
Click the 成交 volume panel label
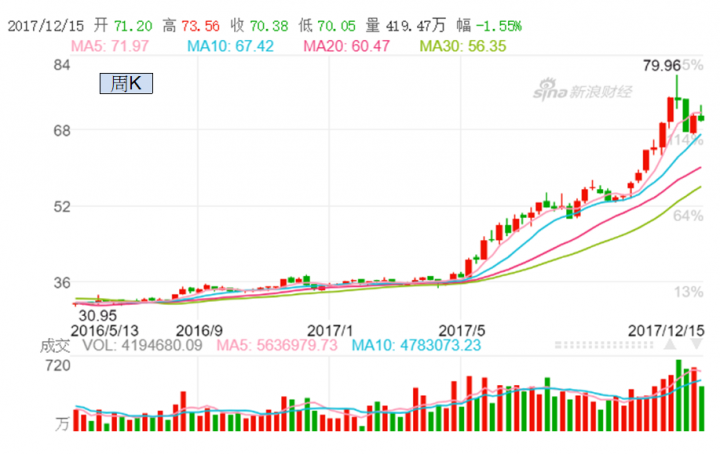tap(55, 346)
